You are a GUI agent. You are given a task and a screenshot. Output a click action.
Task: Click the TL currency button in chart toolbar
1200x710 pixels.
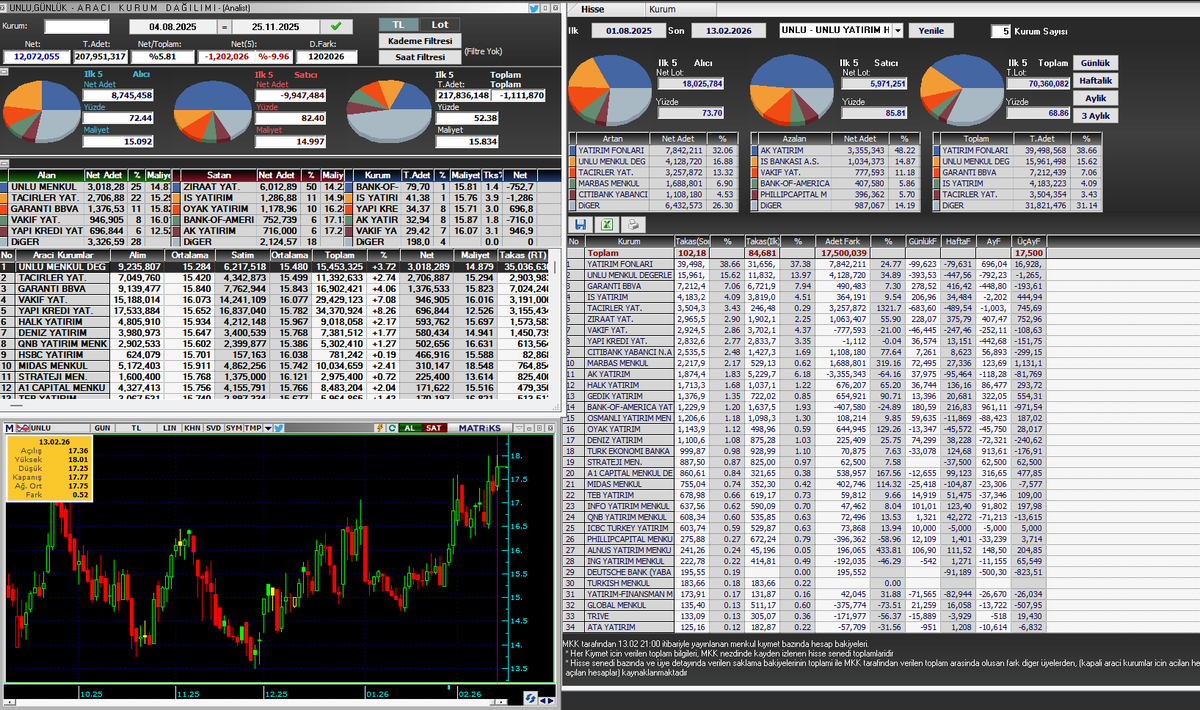[135, 428]
